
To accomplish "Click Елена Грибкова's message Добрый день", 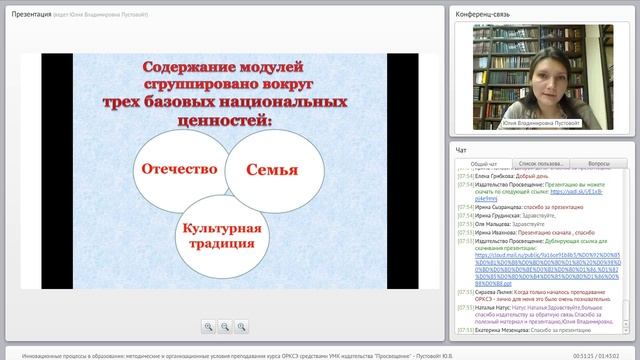I will click(532, 176).
